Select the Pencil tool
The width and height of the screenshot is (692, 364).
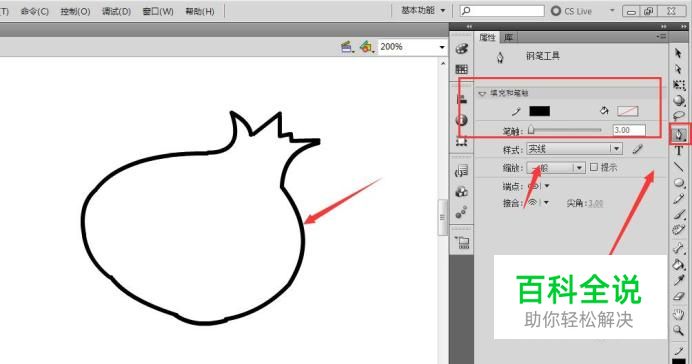[x=679, y=199]
